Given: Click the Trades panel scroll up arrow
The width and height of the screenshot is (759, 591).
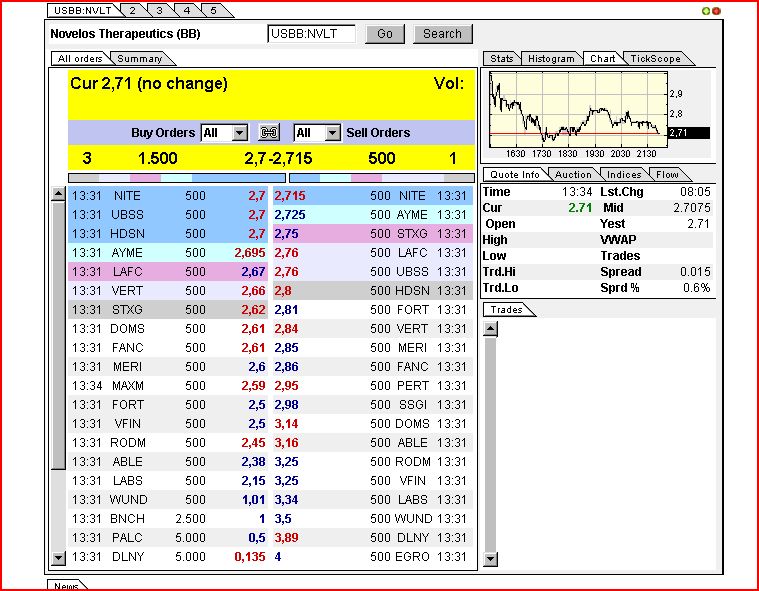Looking at the screenshot, I should pyautogui.click(x=490, y=327).
